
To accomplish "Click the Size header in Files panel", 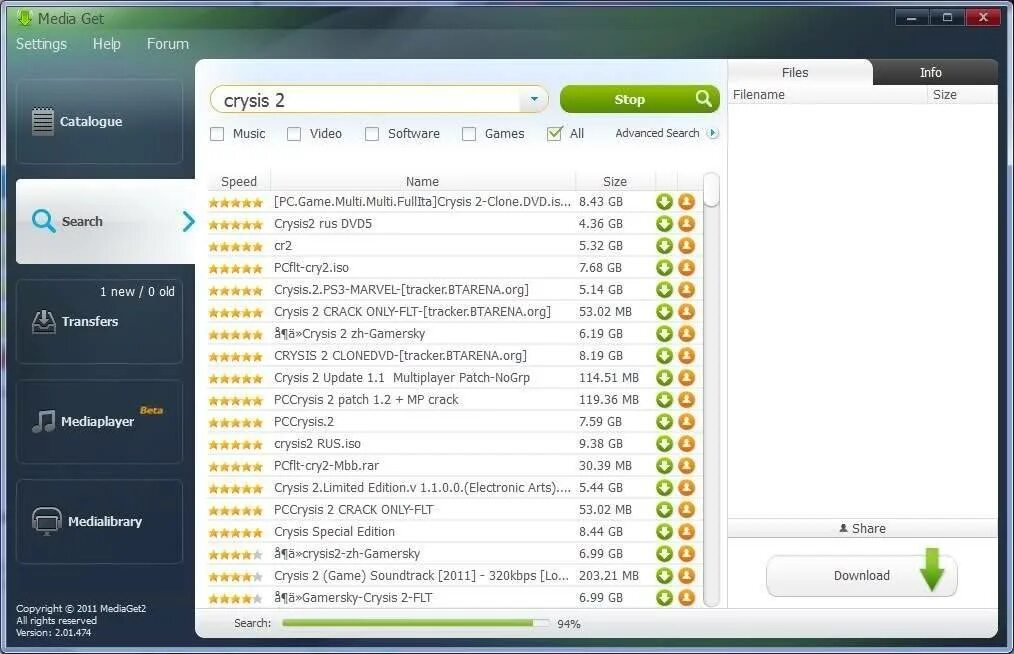I will tap(962, 95).
